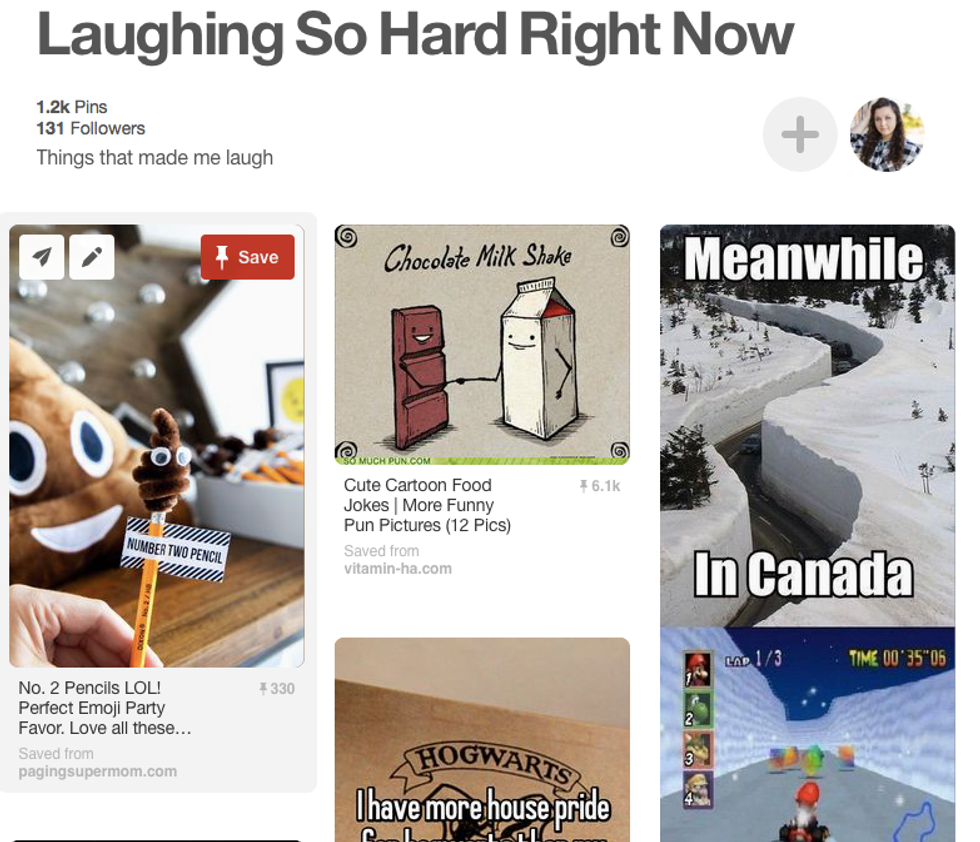The width and height of the screenshot is (980, 842).
Task: Click the 1.2k Pins count
Action: [x=72, y=107]
